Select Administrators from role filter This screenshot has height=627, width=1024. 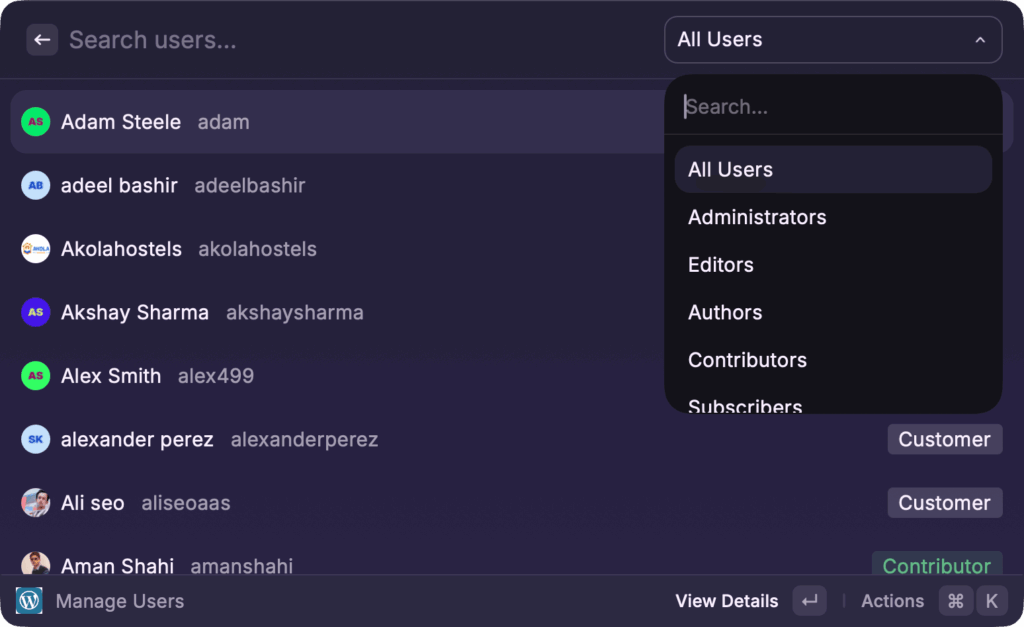click(x=757, y=217)
